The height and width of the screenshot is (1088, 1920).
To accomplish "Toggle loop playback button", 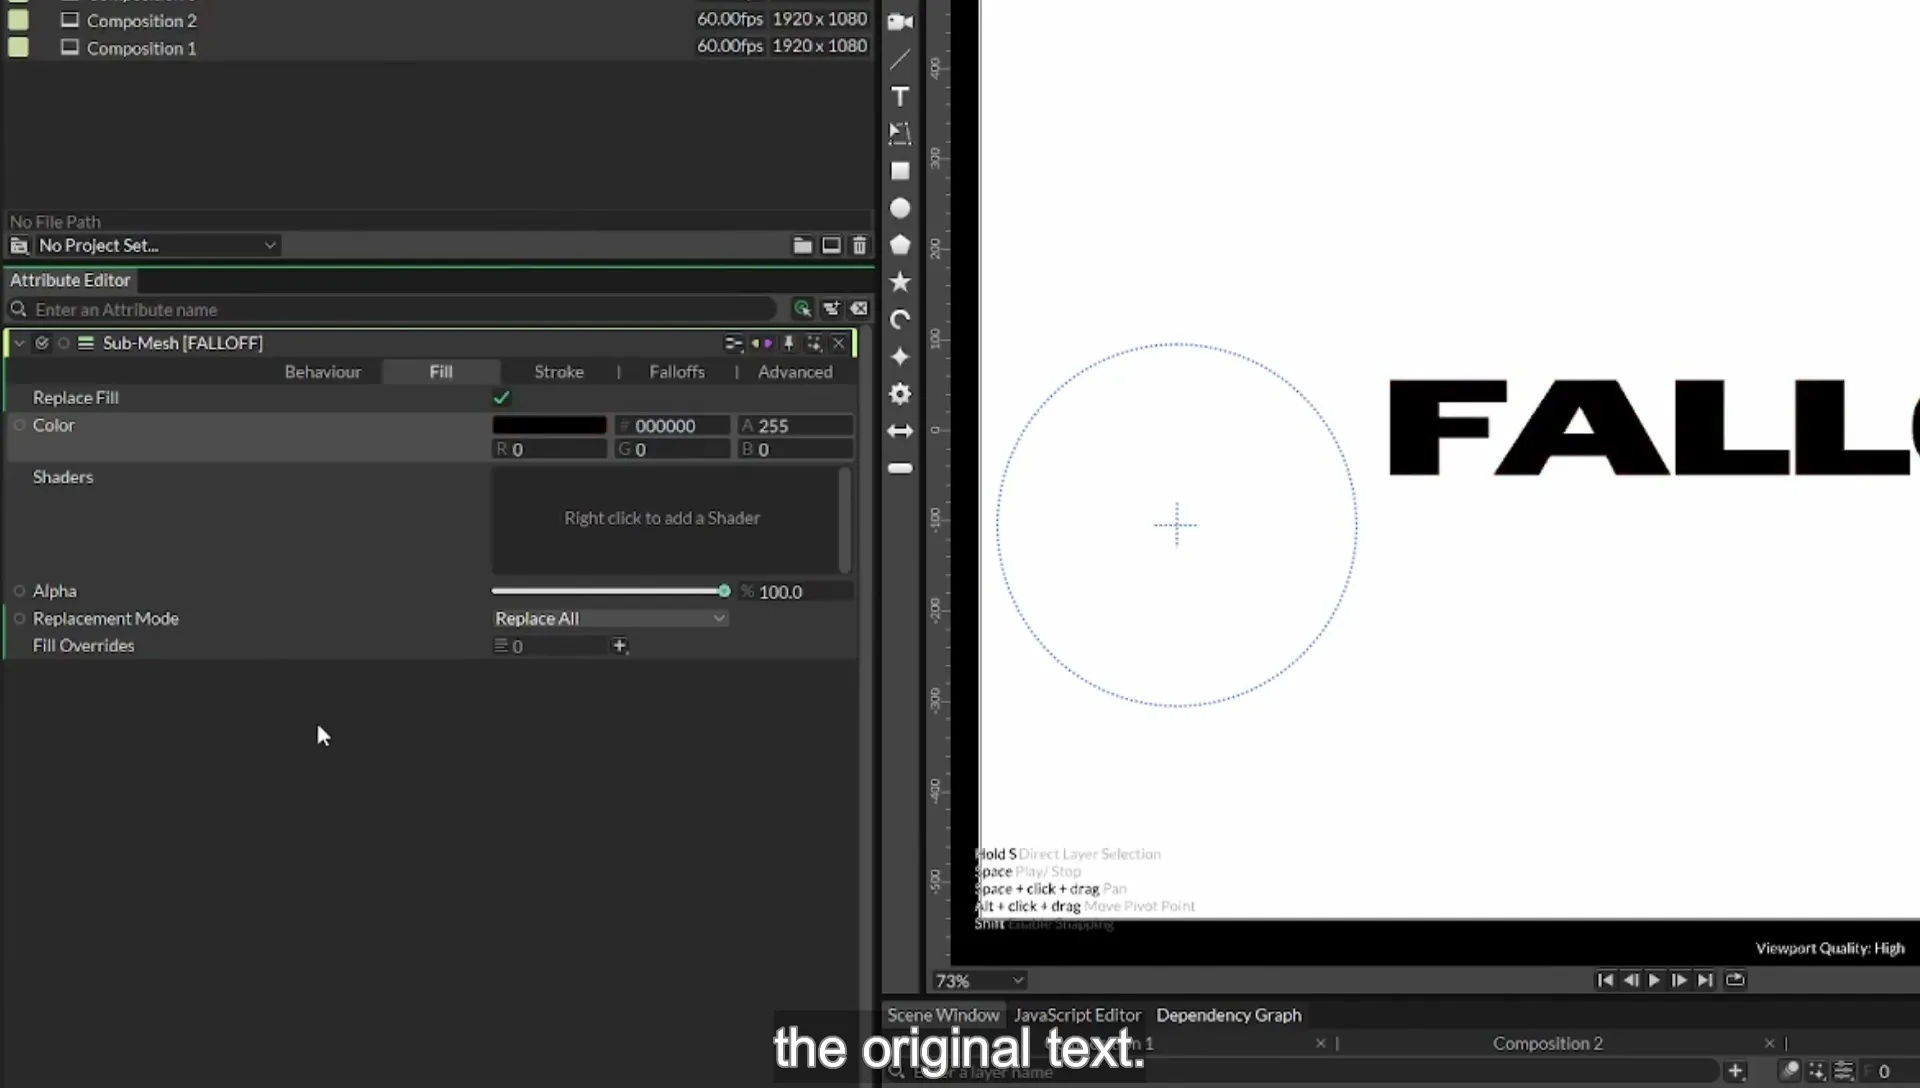I will (x=1735, y=980).
